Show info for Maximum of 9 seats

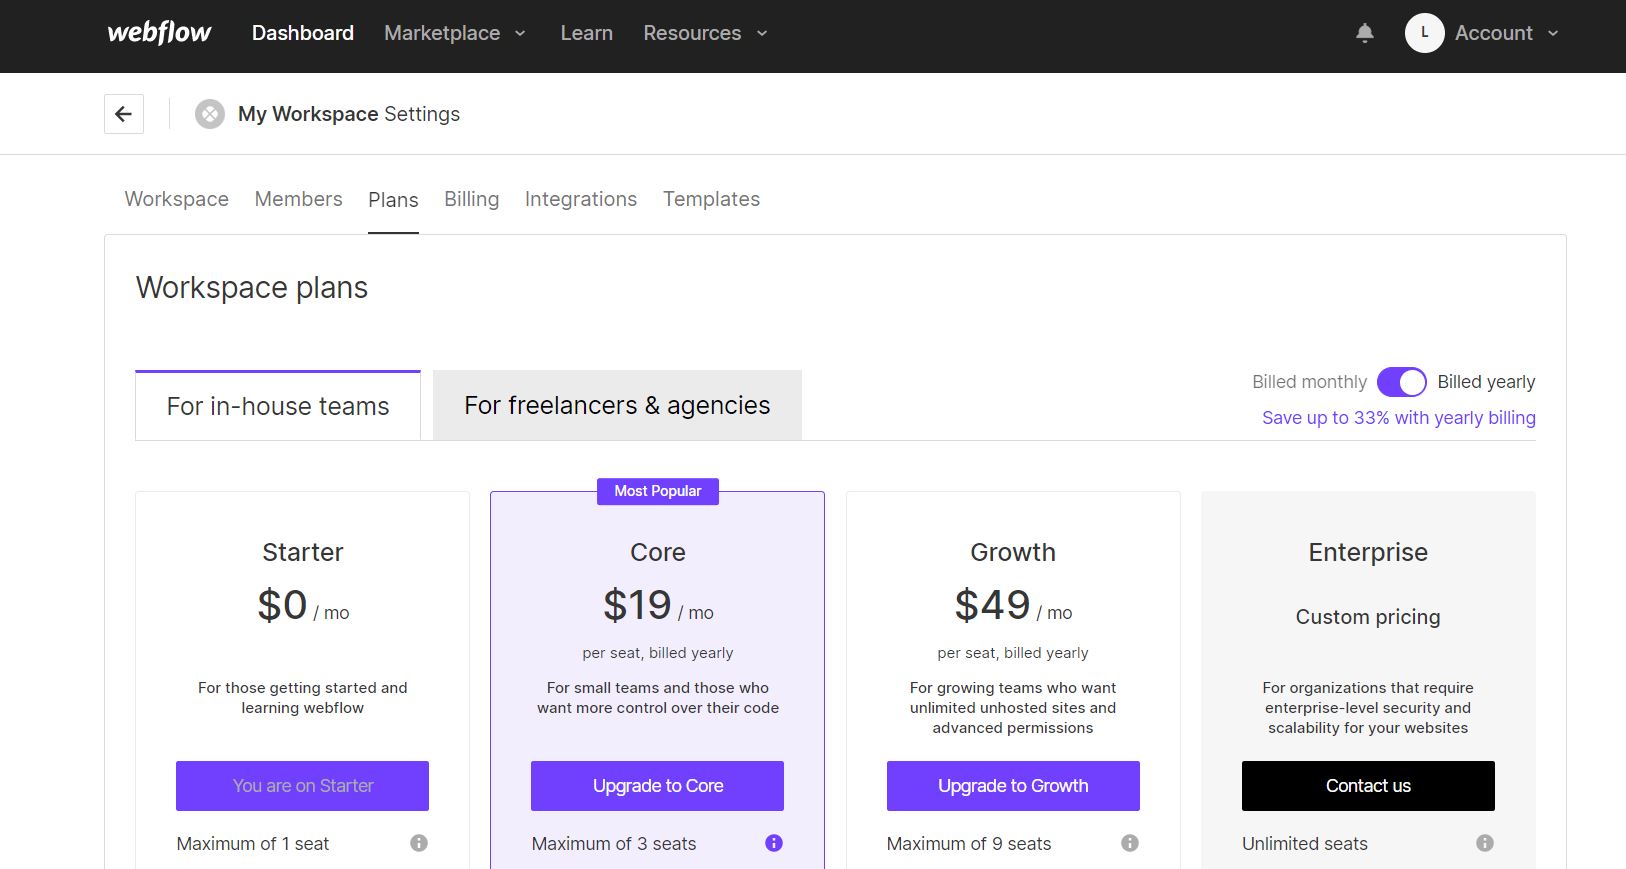click(1130, 843)
